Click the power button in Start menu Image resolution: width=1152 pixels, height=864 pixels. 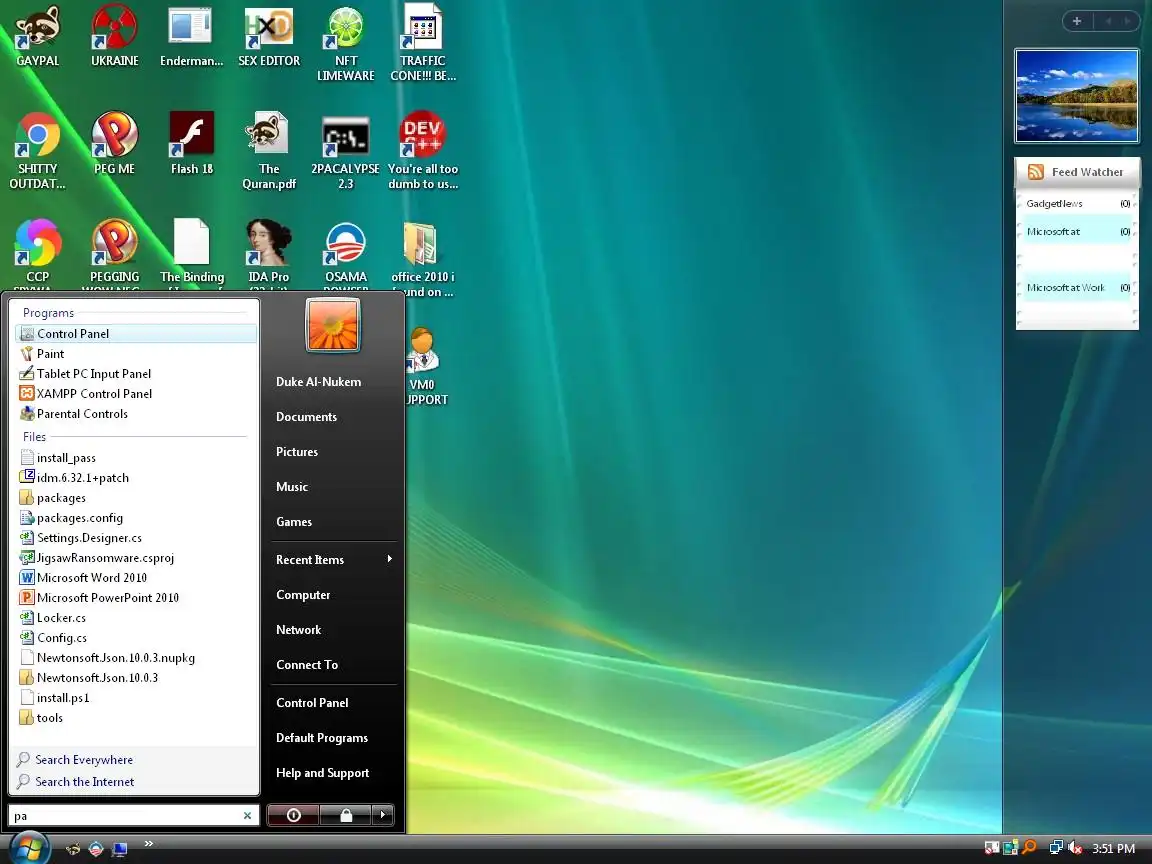tap(293, 815)
